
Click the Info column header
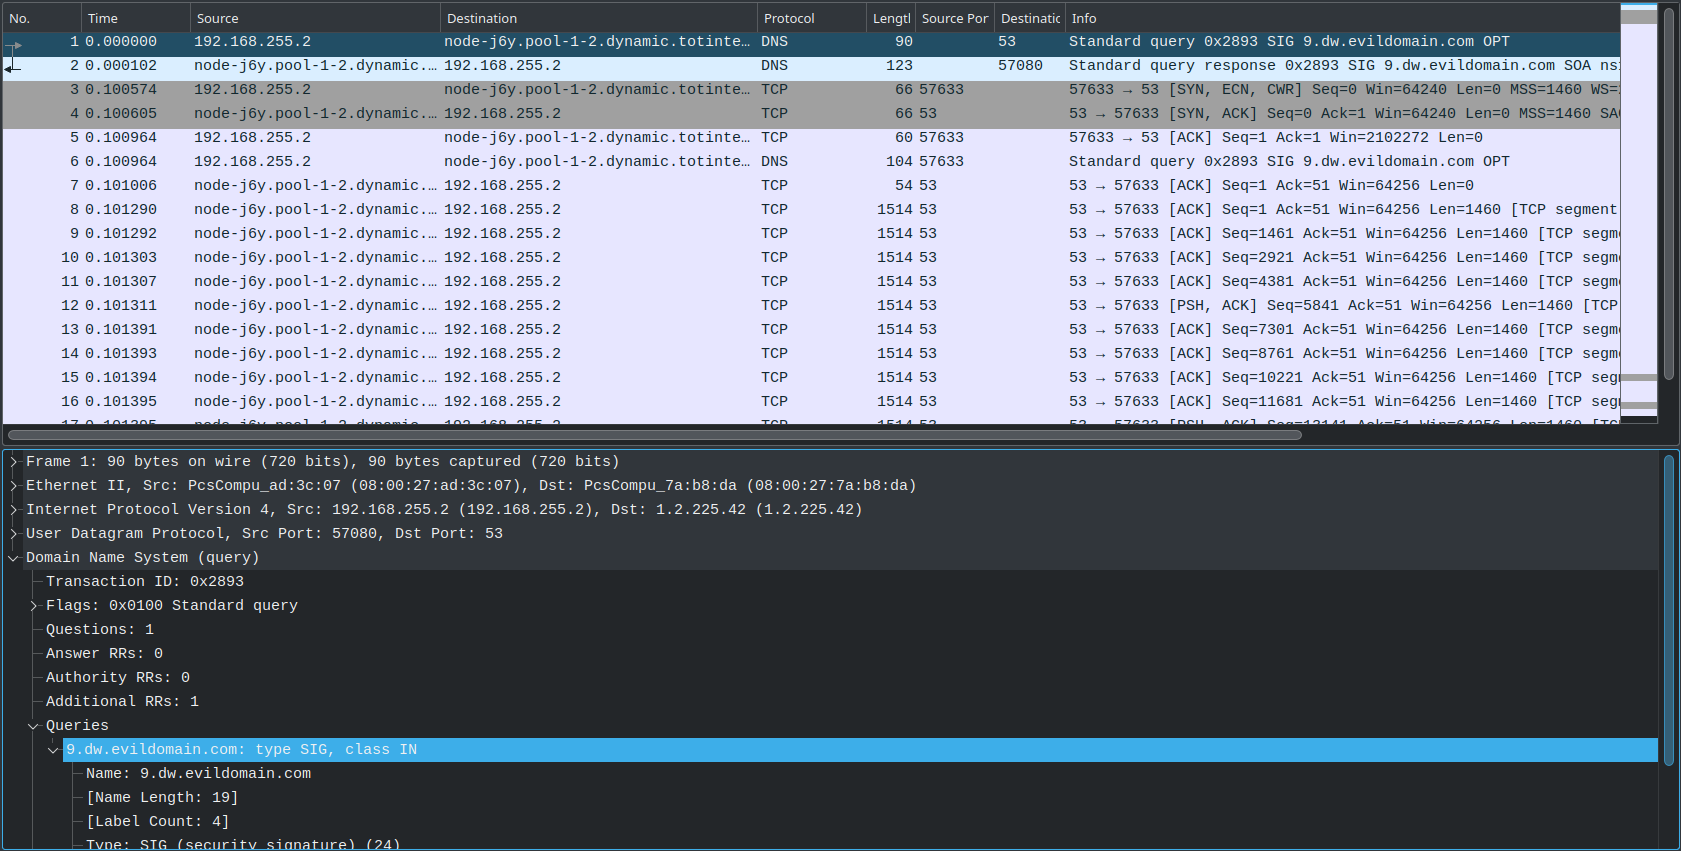point(1342,18)
